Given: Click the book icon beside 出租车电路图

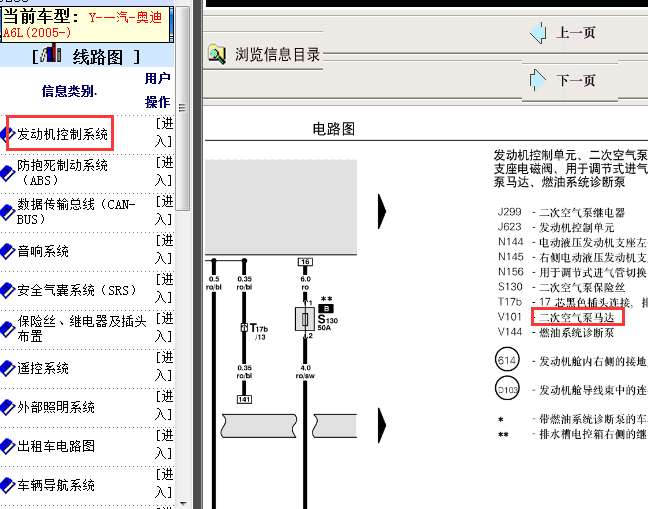Looking at the screenshot, I should tap(7, 446).
